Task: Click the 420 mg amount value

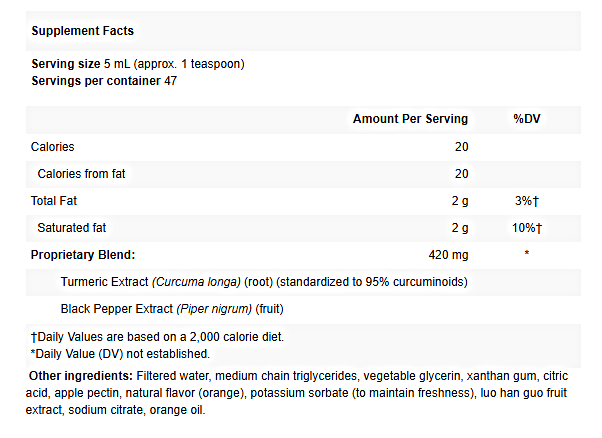Action: point(447,254)
